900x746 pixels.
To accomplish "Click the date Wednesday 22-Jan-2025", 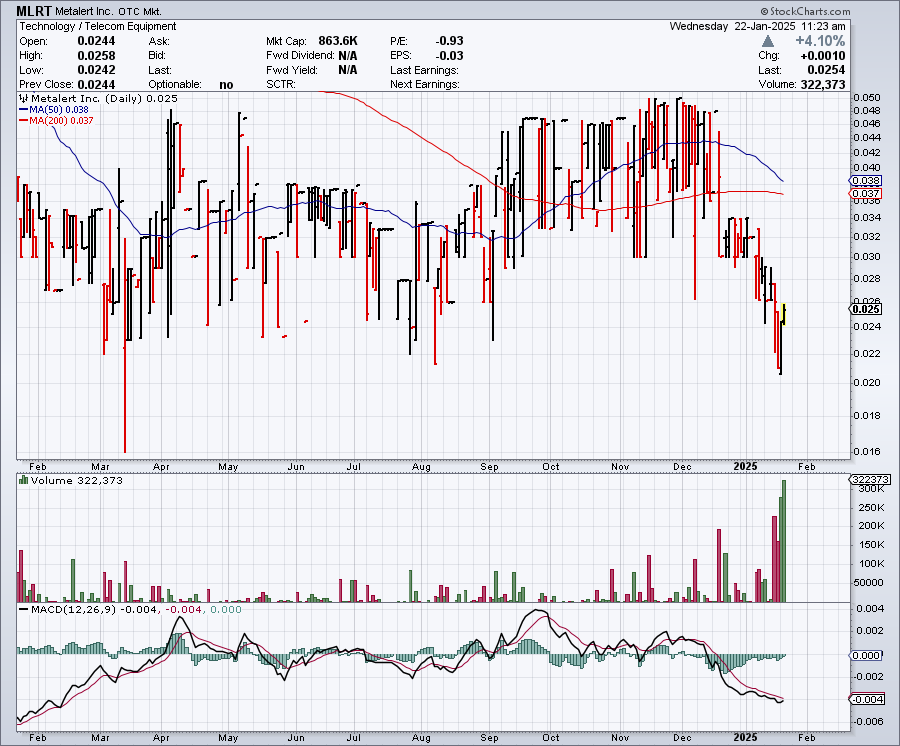I will (x=732, y=26).
